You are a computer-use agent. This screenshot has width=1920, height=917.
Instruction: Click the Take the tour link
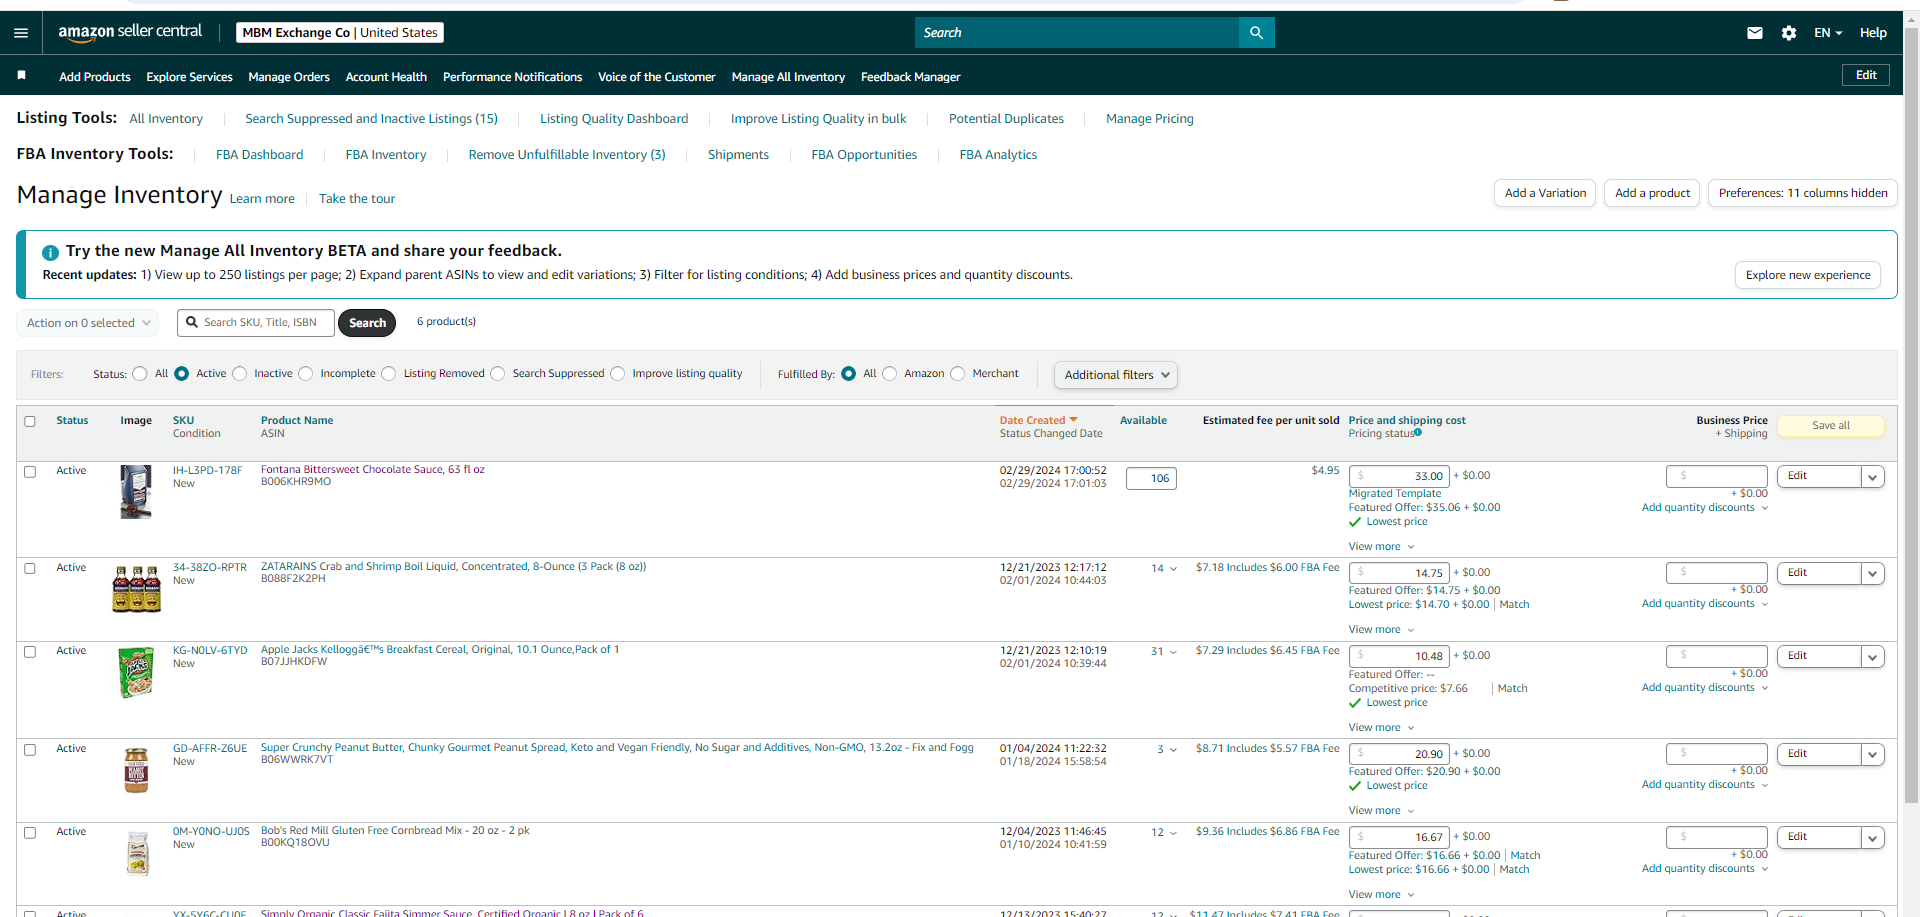[x=357, y=199]
